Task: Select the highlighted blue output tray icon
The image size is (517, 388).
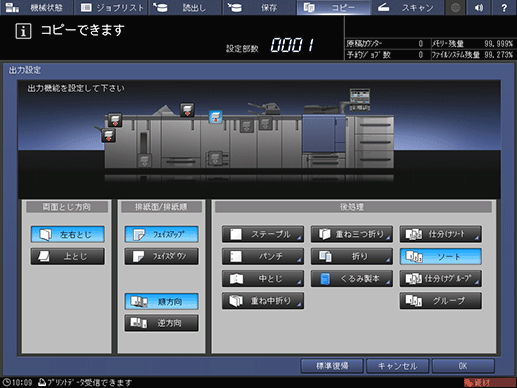Action: coord(215,117)
